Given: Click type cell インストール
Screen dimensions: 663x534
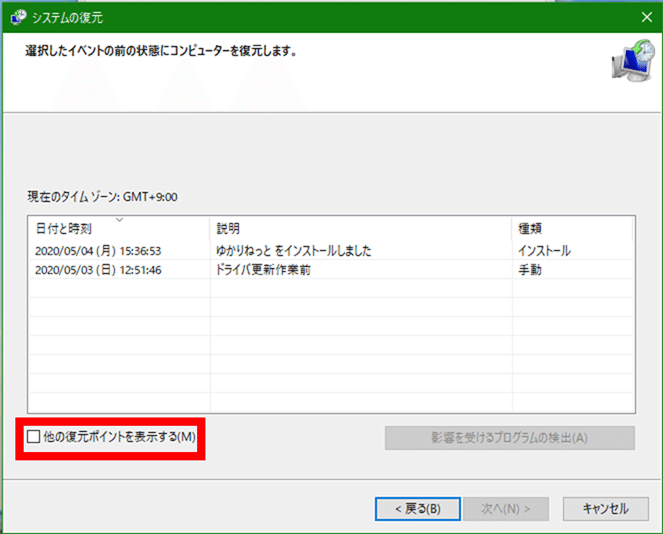Looking at the screenshot, I should (545, 251).
